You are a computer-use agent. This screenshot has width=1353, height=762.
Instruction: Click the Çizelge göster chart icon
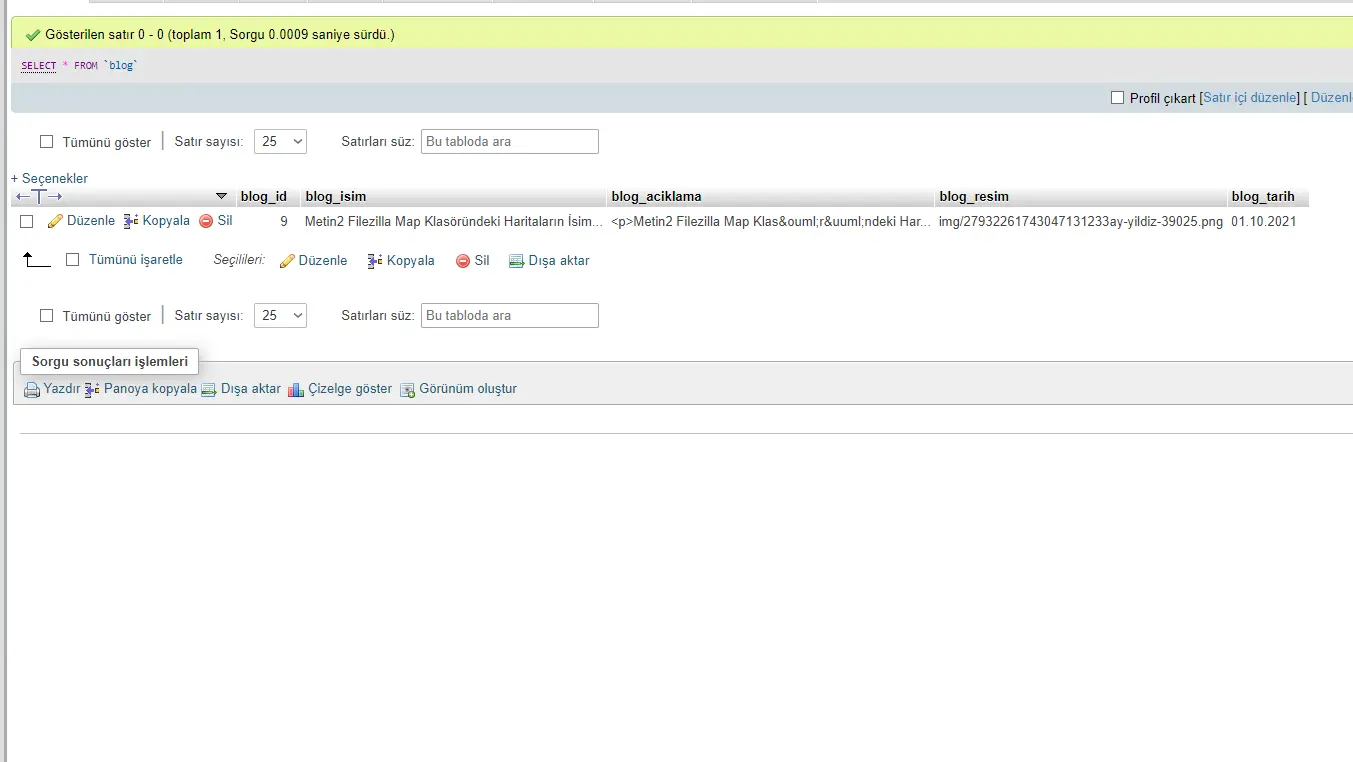[296, 390]
